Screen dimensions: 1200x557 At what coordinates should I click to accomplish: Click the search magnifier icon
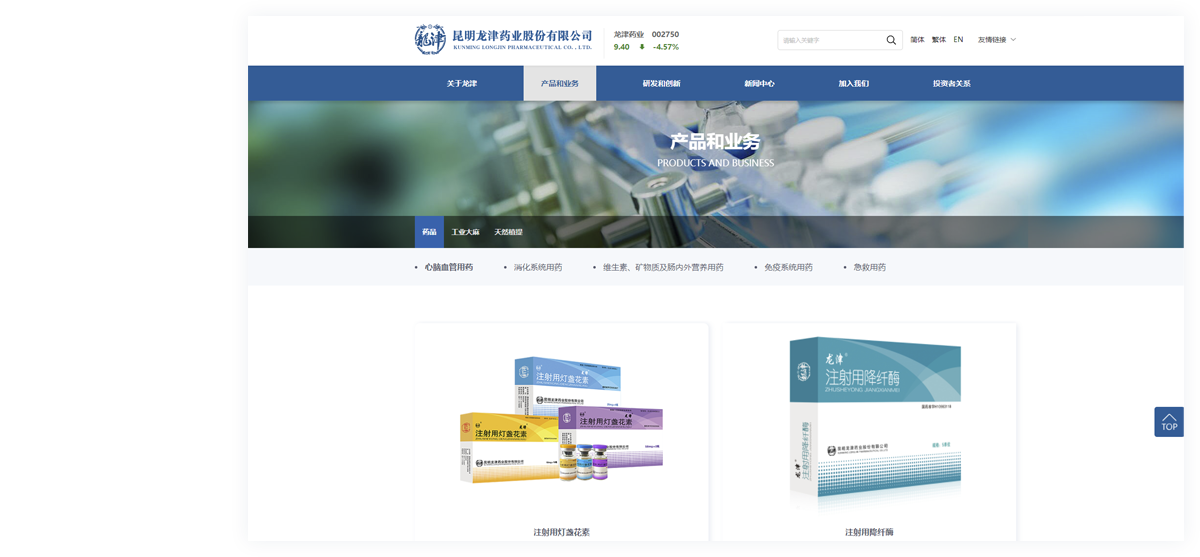coord(891,40)
